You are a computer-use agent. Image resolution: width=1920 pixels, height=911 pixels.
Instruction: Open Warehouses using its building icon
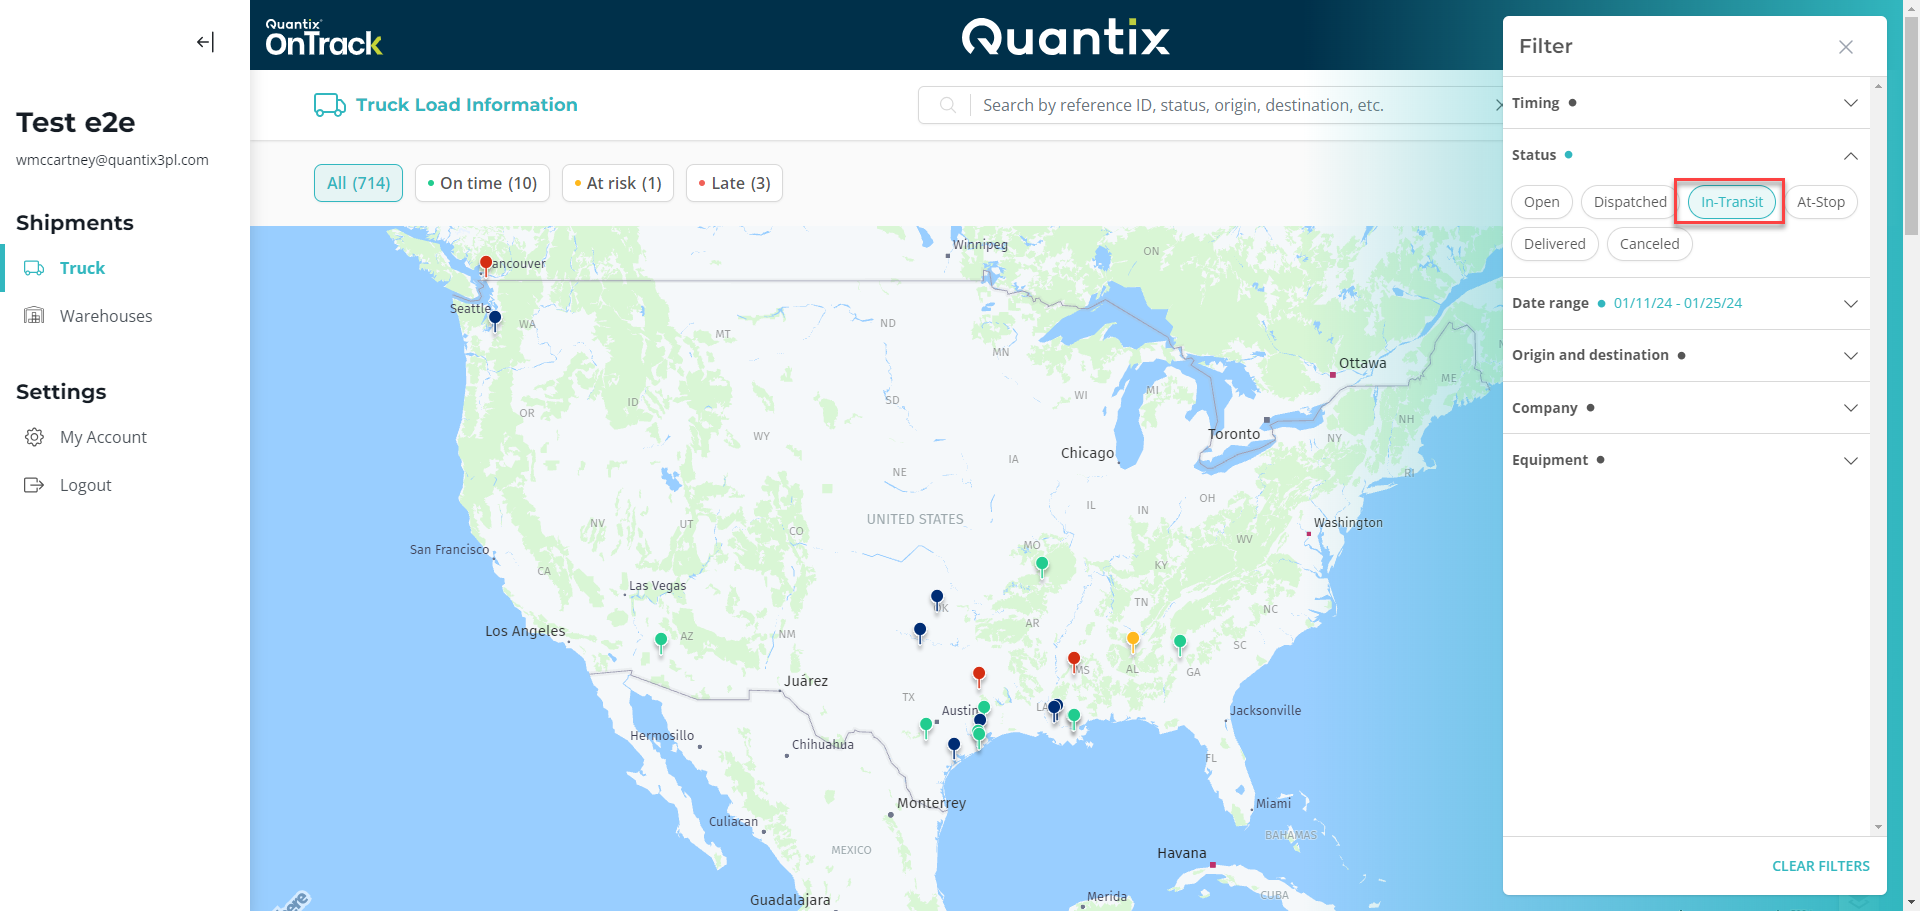[34, 315]
